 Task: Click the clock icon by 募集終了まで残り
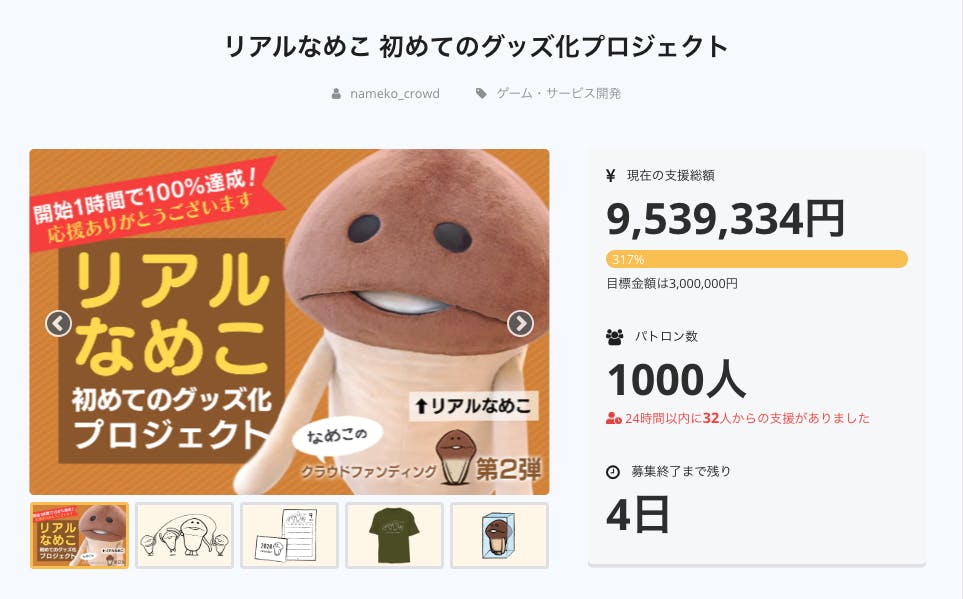pyautogui.click(x=613, y=472)
